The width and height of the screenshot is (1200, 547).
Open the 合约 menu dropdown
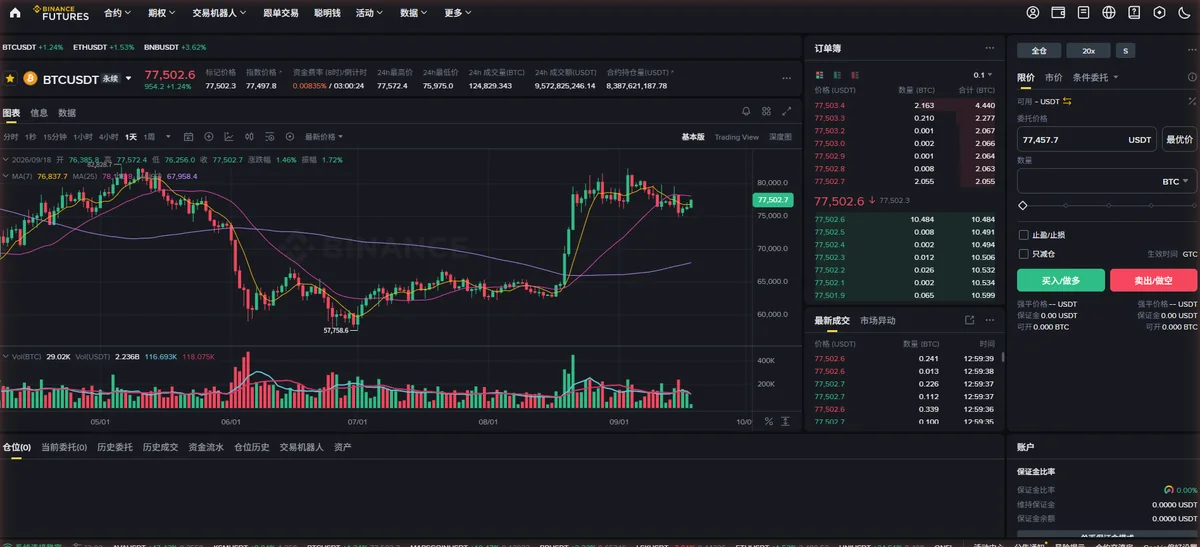tap(116, 13)
